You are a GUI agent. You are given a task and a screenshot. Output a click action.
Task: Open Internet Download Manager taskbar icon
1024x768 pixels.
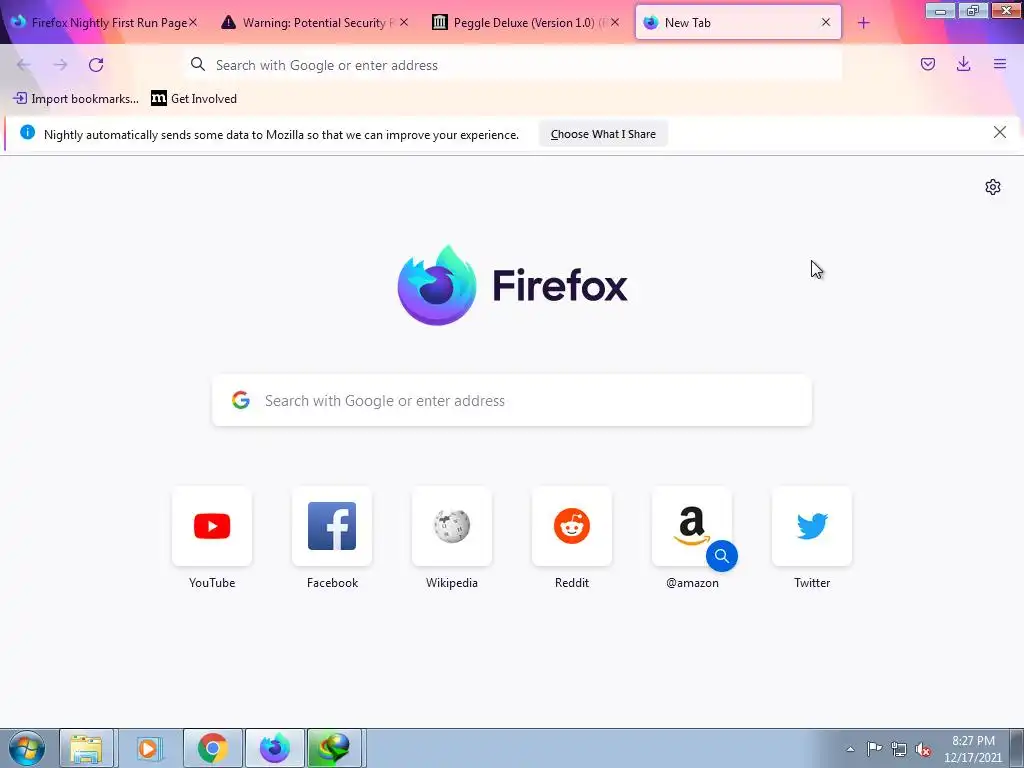334,748
